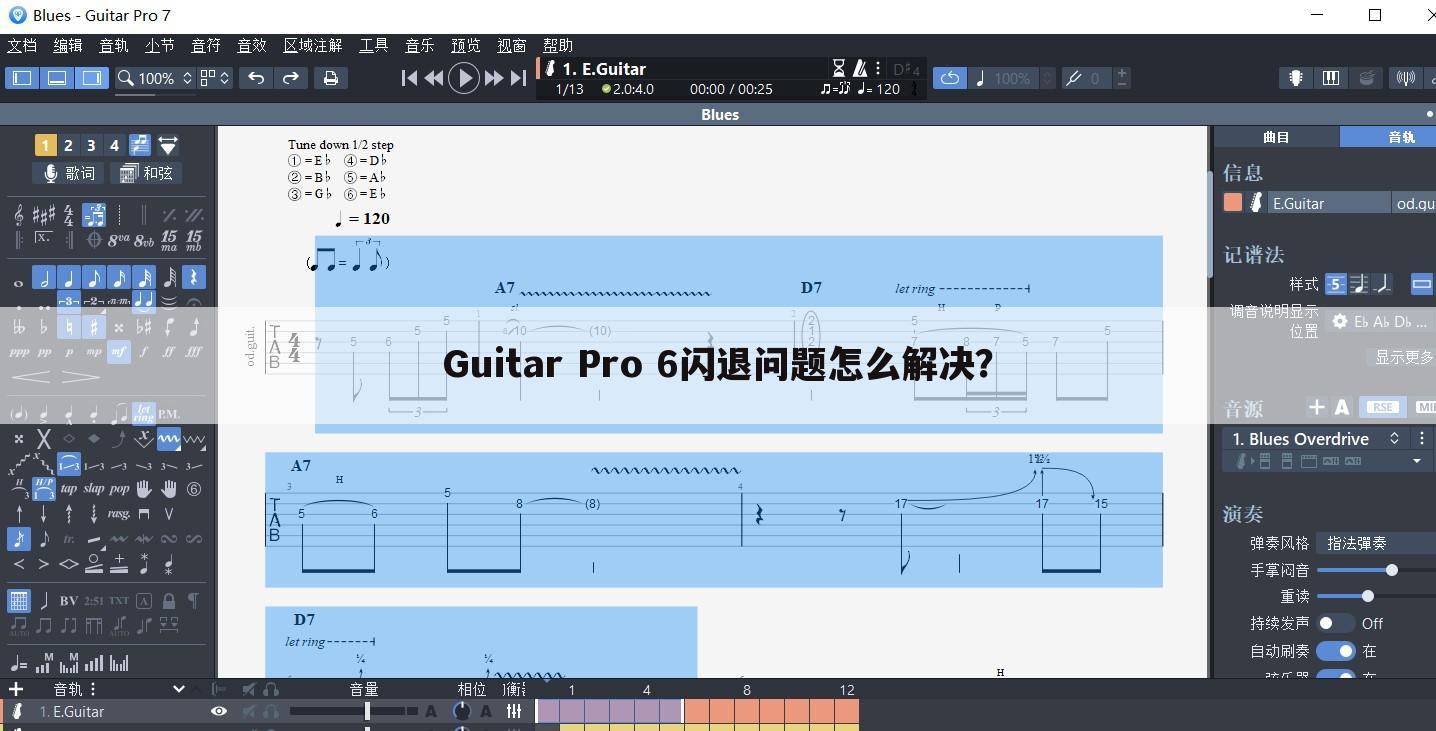This screenshot has width=1436, height=731.
Task: Toggle right inspector panel visibility
Action: pos(92,78)
